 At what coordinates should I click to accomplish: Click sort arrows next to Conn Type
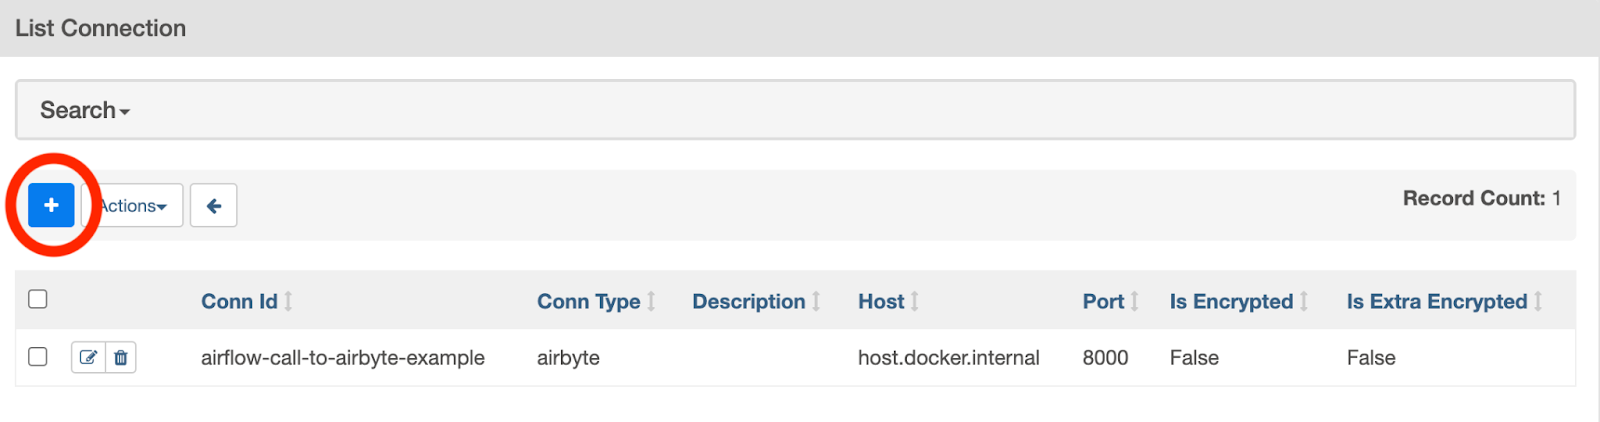point(651,301)
